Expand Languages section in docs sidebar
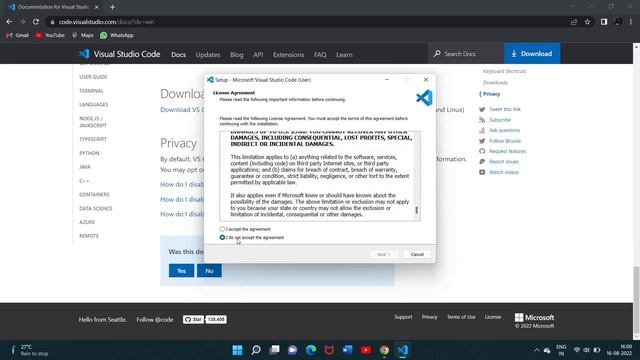Image resolution: width=640 pixels, height=360 pixels. tap(93, 104)
